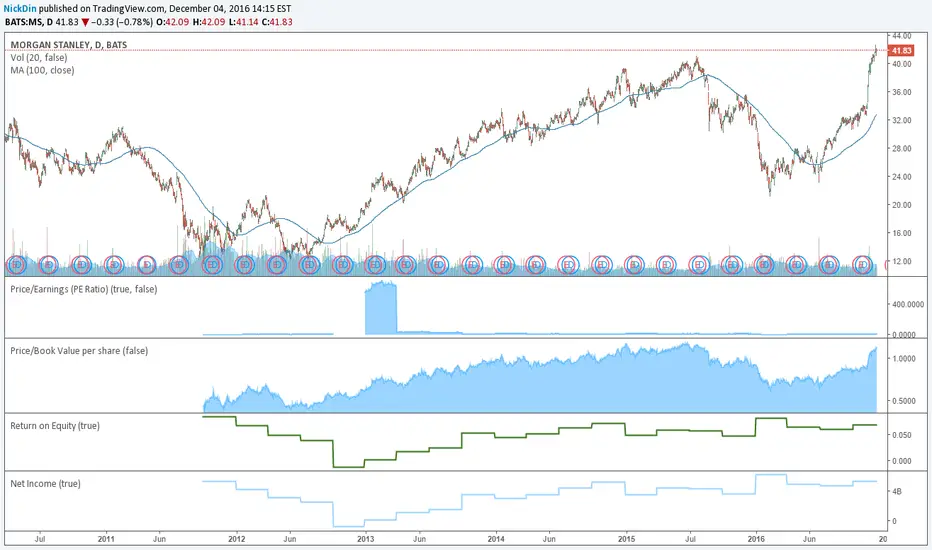The height and width of the screenshot is (550, 932).
Task: Click the 20.00 price axis label
Action: (x=902, y=205)
